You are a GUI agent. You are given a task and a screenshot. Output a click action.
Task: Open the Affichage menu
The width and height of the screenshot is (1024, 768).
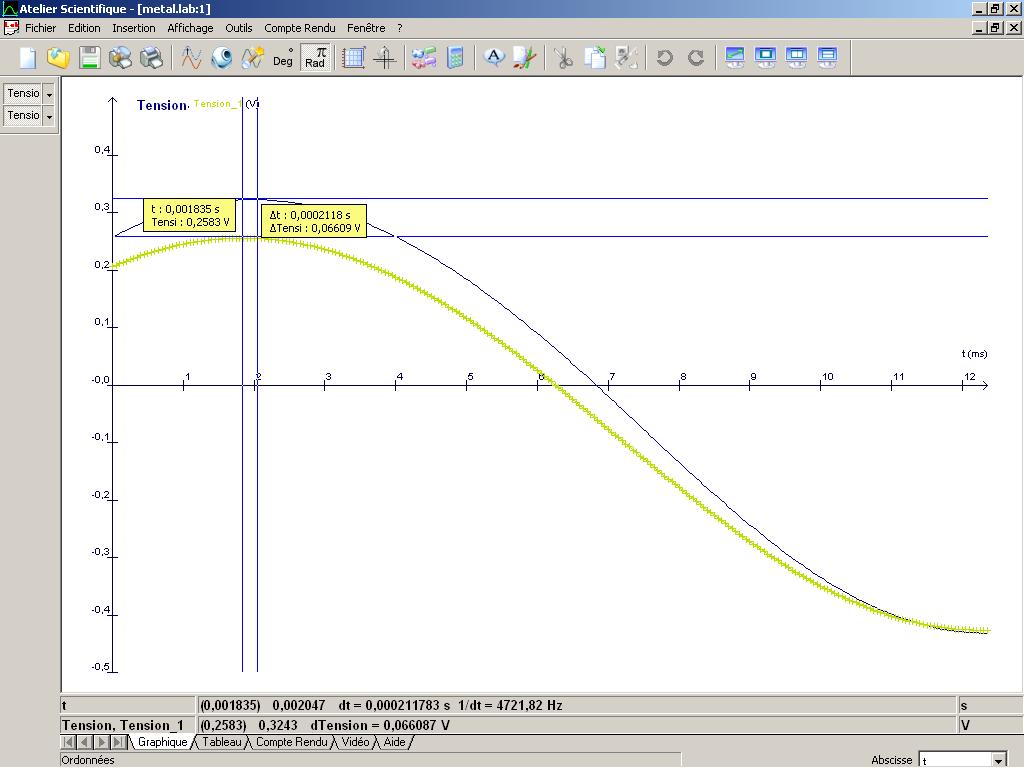190,28
